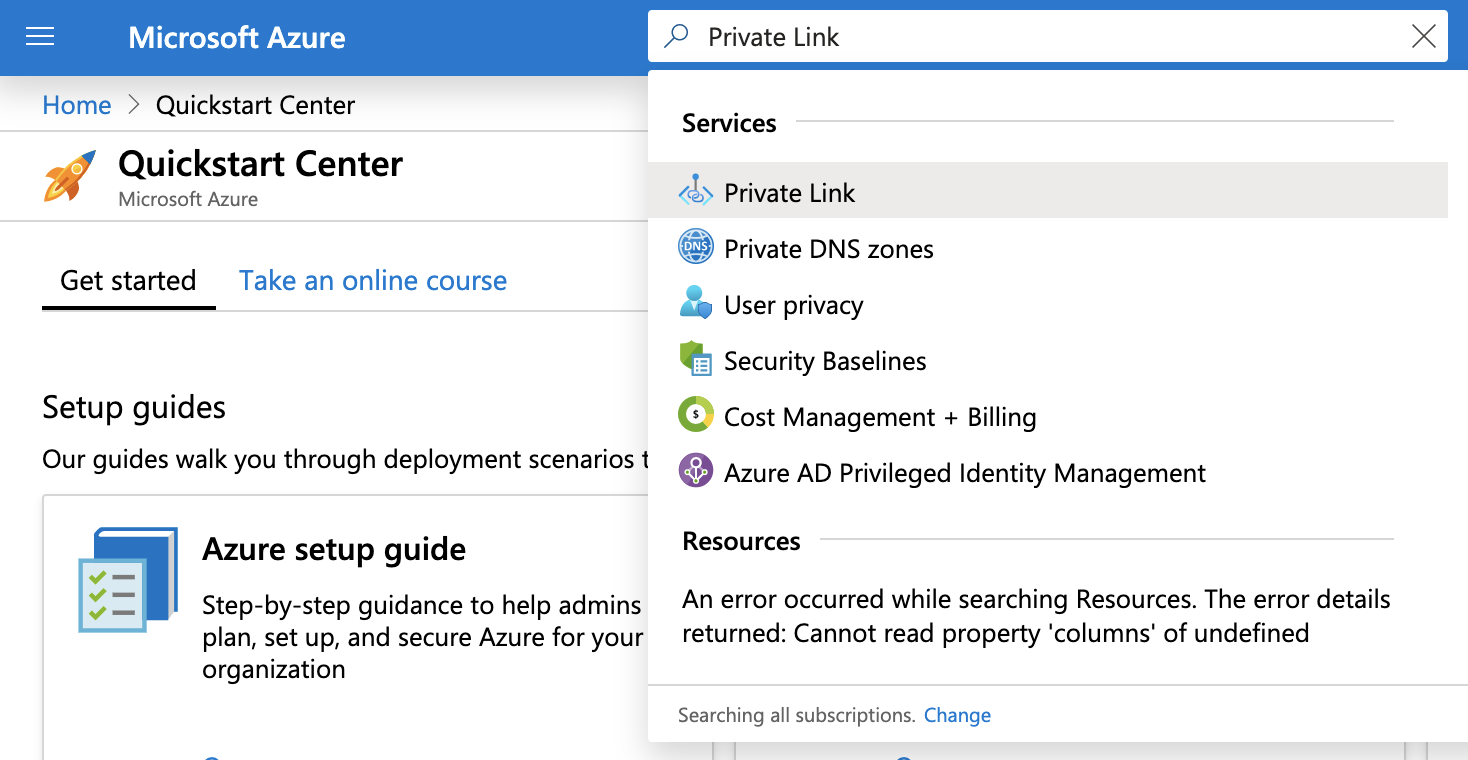Click the Cost Management + Billing dollar icon
The width and height of the screenshot is (1468, 760).
(695, 415)
